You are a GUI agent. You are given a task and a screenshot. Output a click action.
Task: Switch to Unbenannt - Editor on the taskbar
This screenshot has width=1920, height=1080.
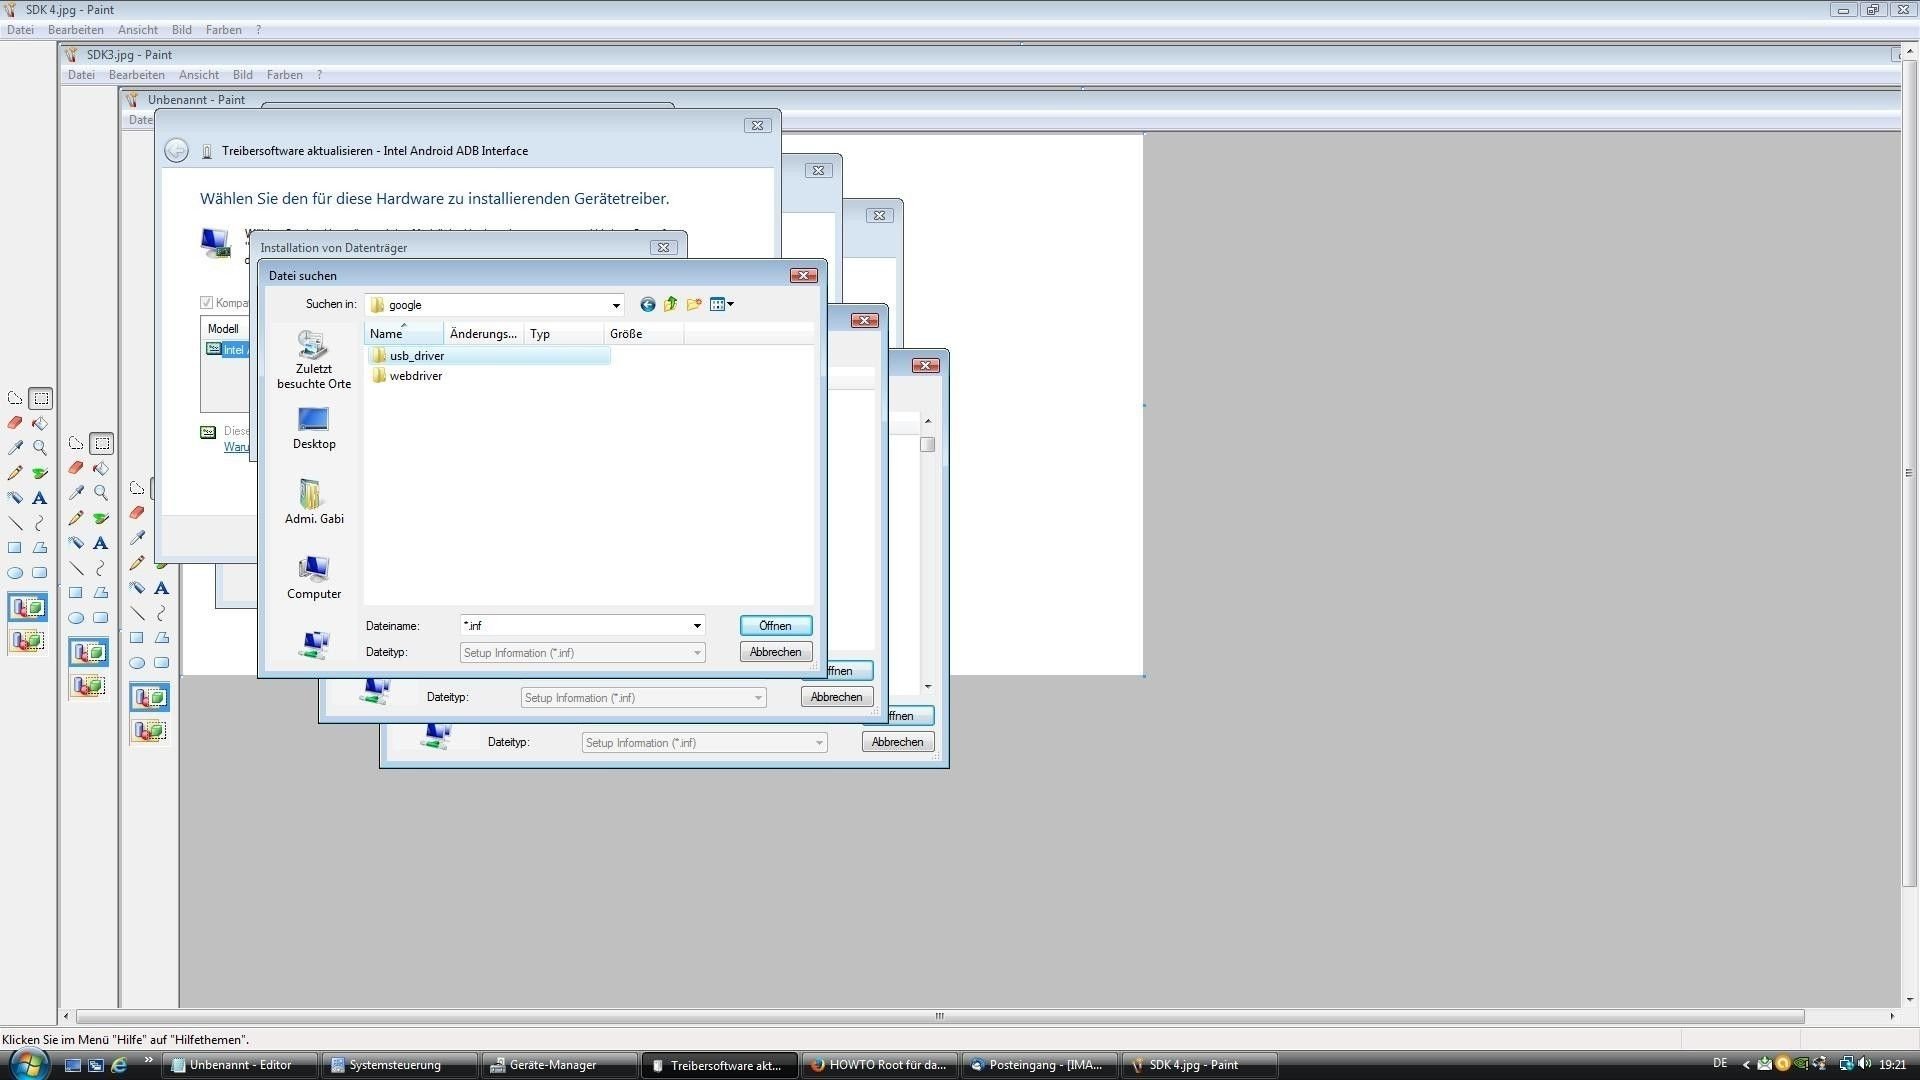(240, 1065)
